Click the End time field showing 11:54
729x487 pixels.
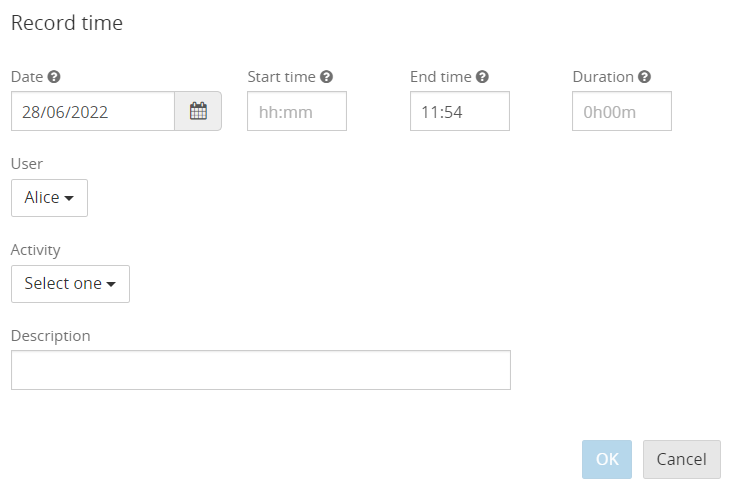coord(460,111)
